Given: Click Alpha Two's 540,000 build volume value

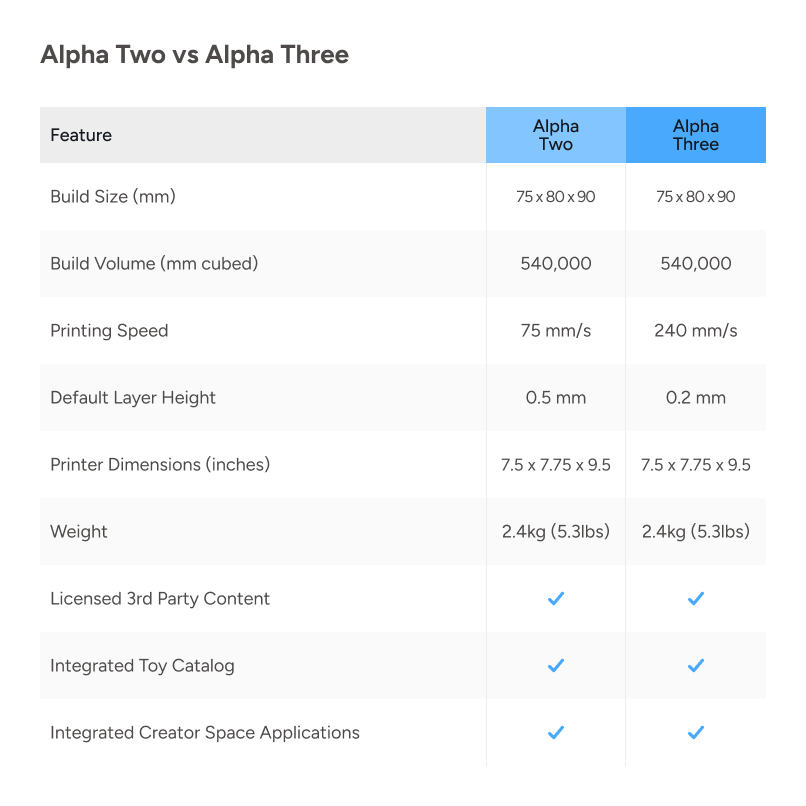Looking at the screenshot, I should point(556,263).
